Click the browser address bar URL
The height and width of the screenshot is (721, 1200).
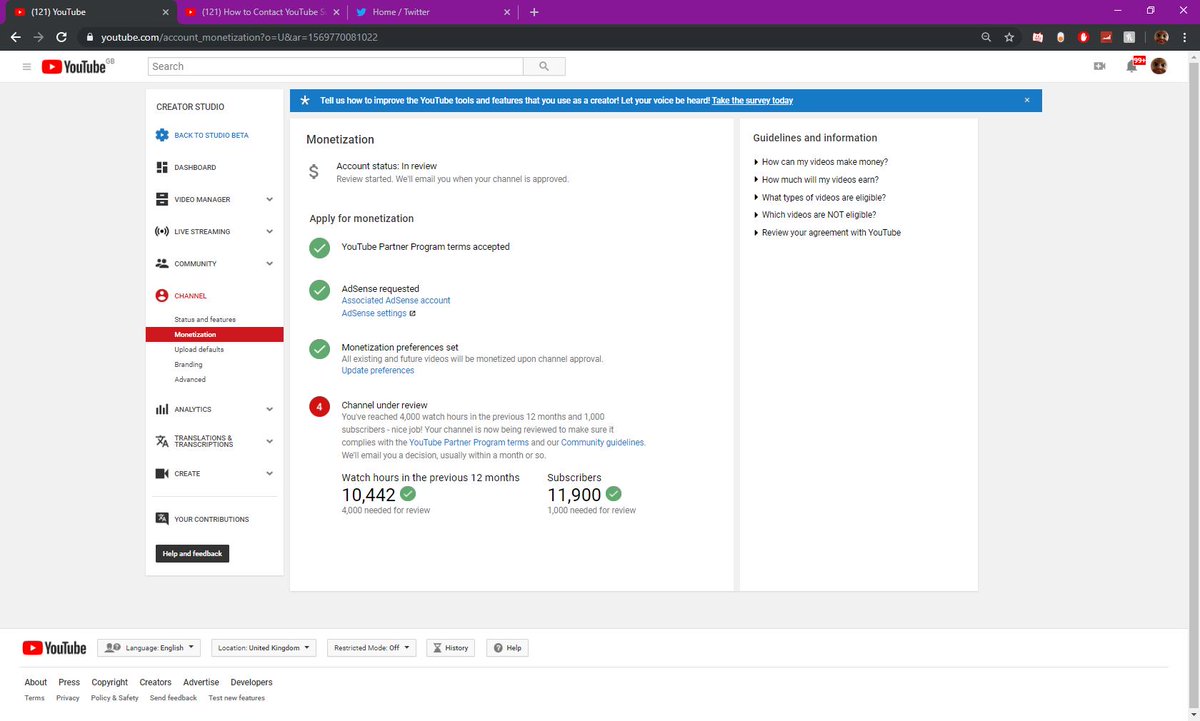tap(238, 37)
